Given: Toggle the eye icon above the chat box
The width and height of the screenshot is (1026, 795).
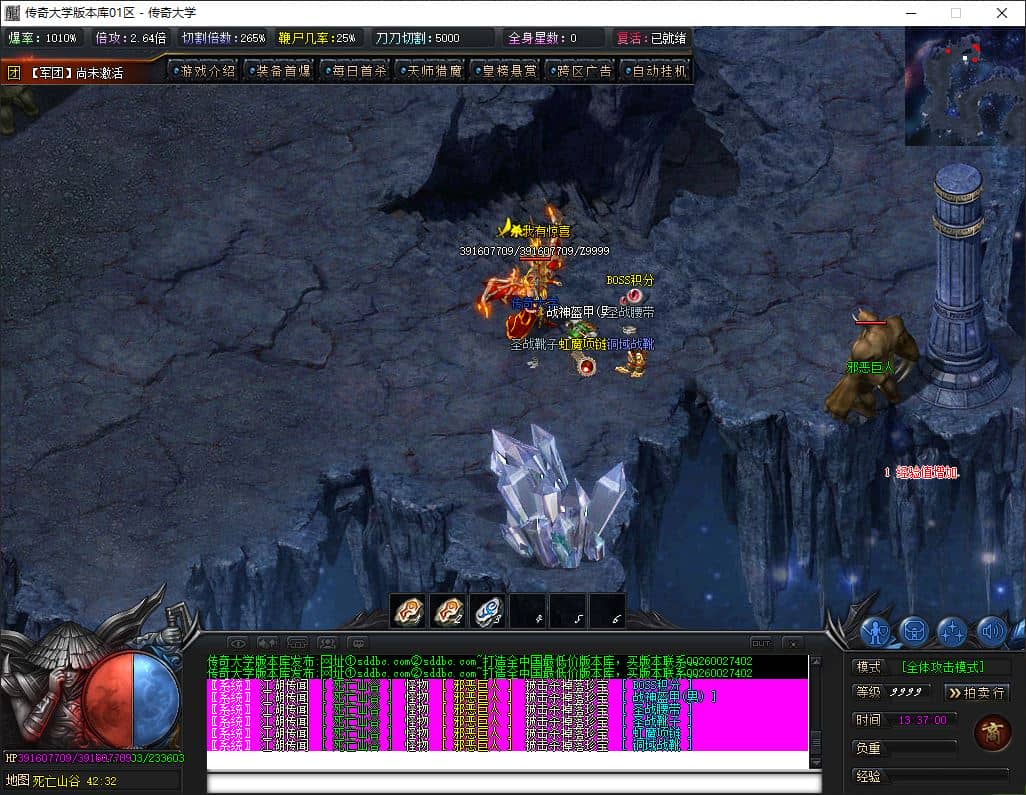Looking at the screenshot, I should point(238,643).
